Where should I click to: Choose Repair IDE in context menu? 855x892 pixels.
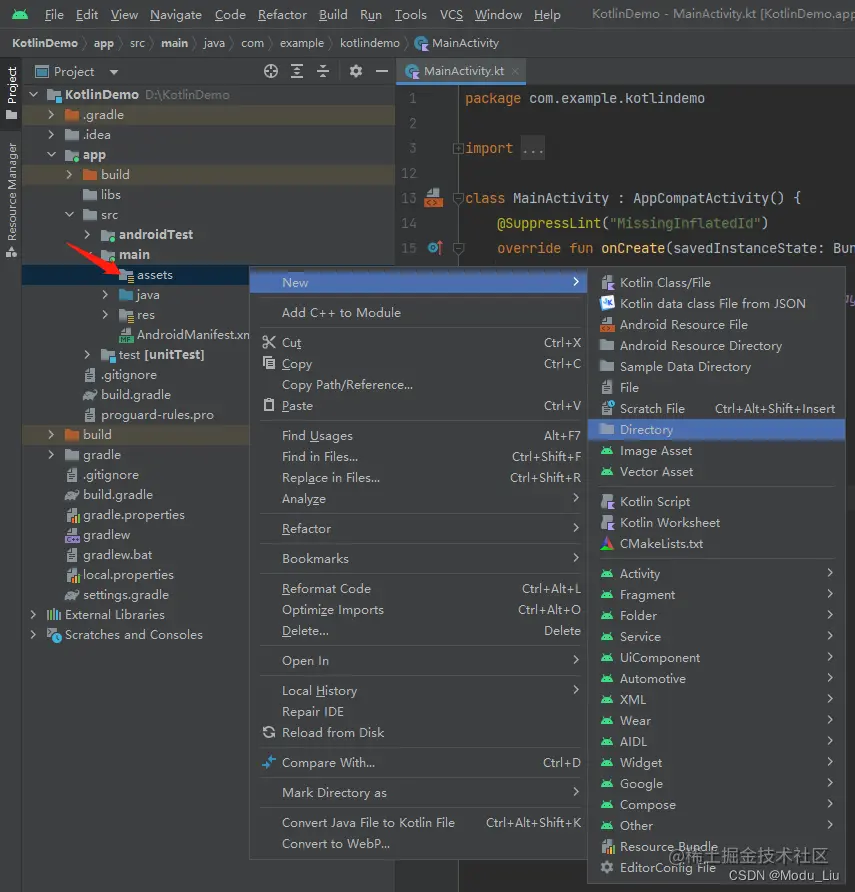(x=418, y=712)
